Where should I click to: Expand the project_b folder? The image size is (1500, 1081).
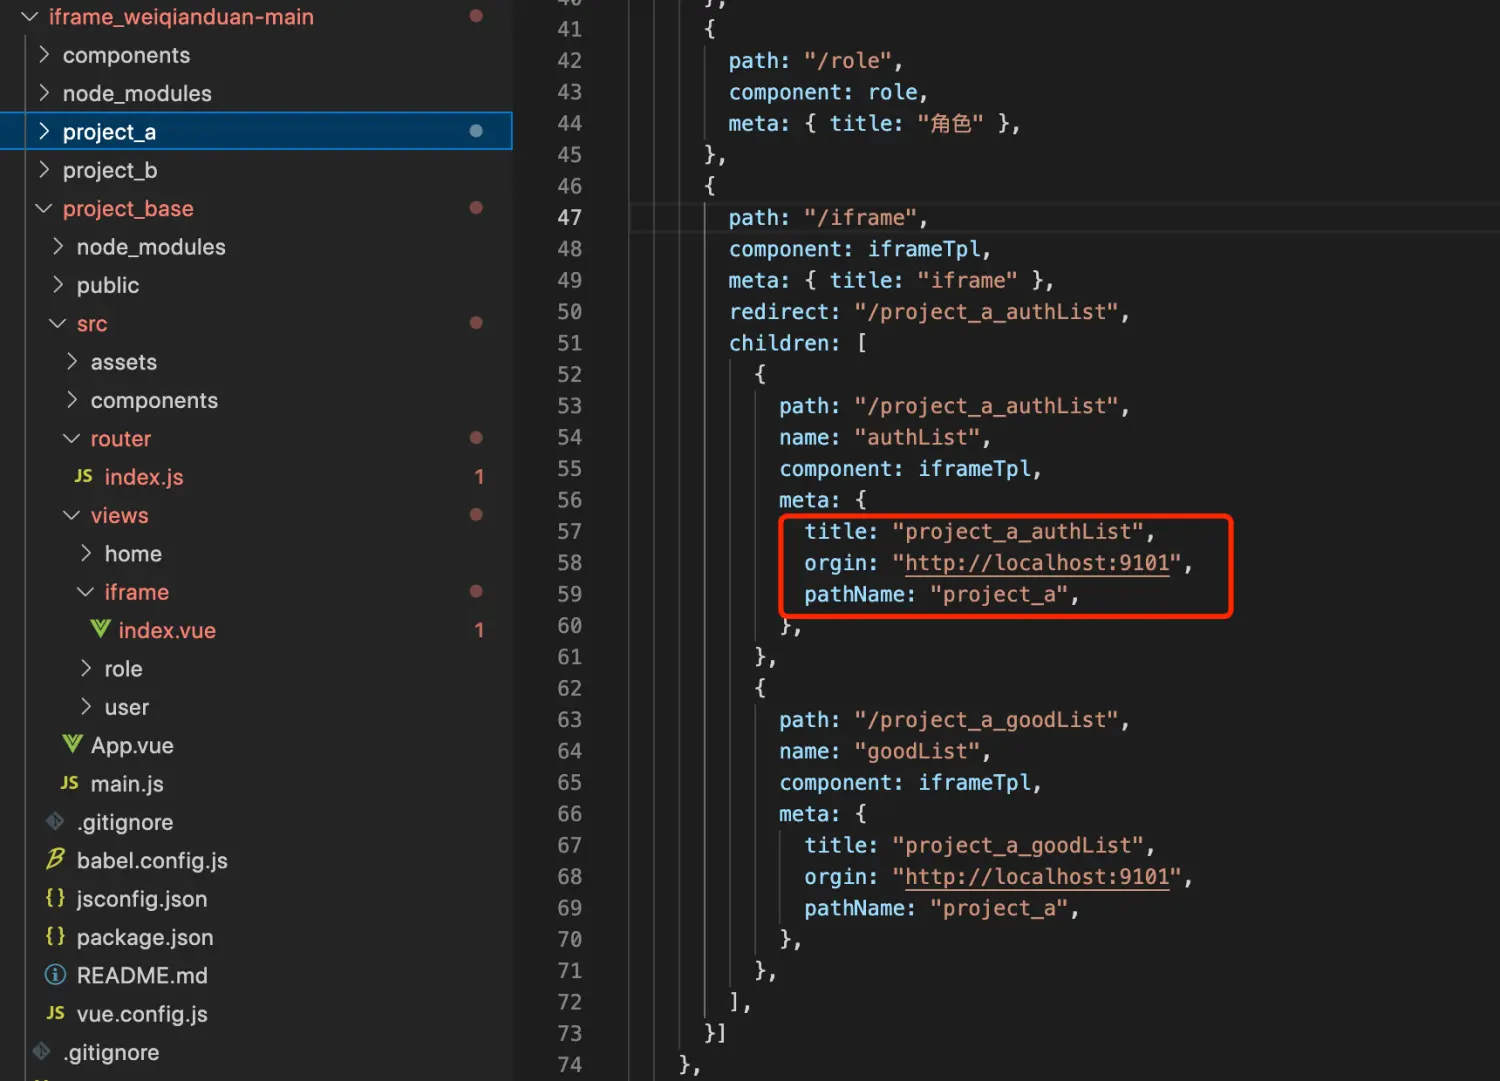(x=44, y=170)
